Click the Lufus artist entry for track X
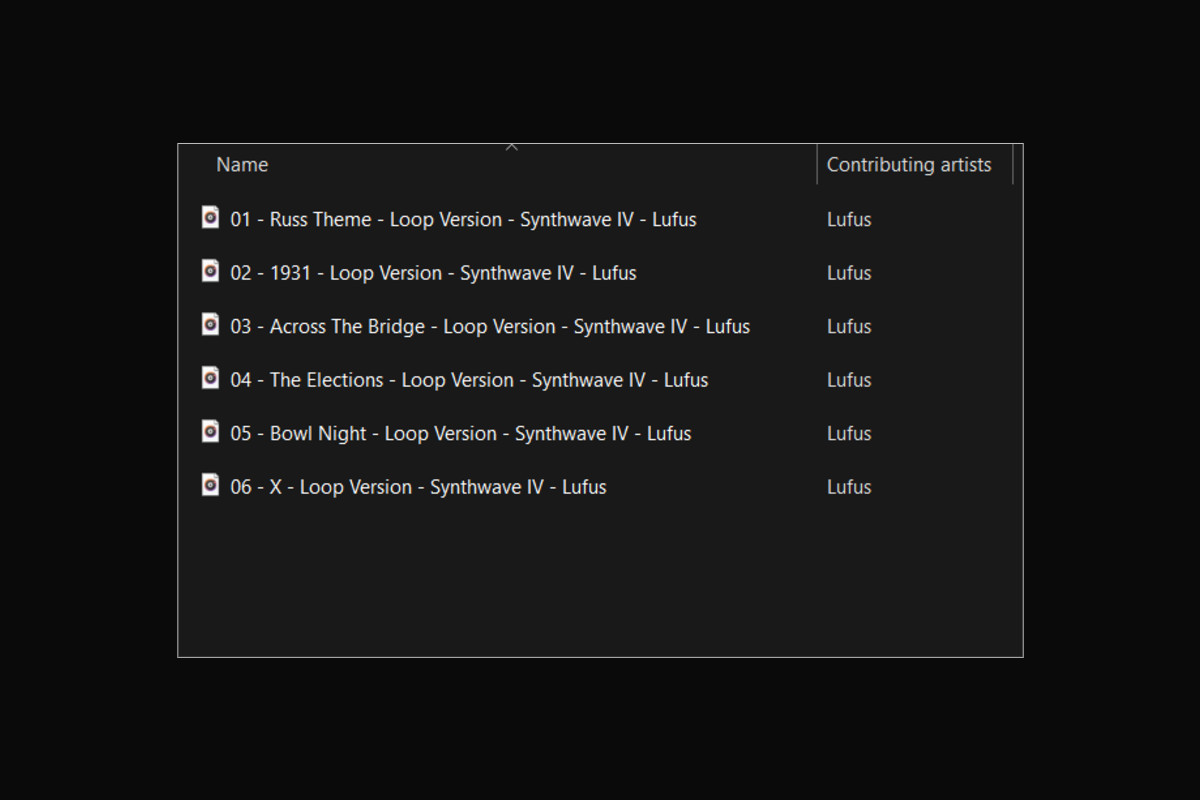The width and height of the screenshot is (1200, 800). [x=849, y=488]
